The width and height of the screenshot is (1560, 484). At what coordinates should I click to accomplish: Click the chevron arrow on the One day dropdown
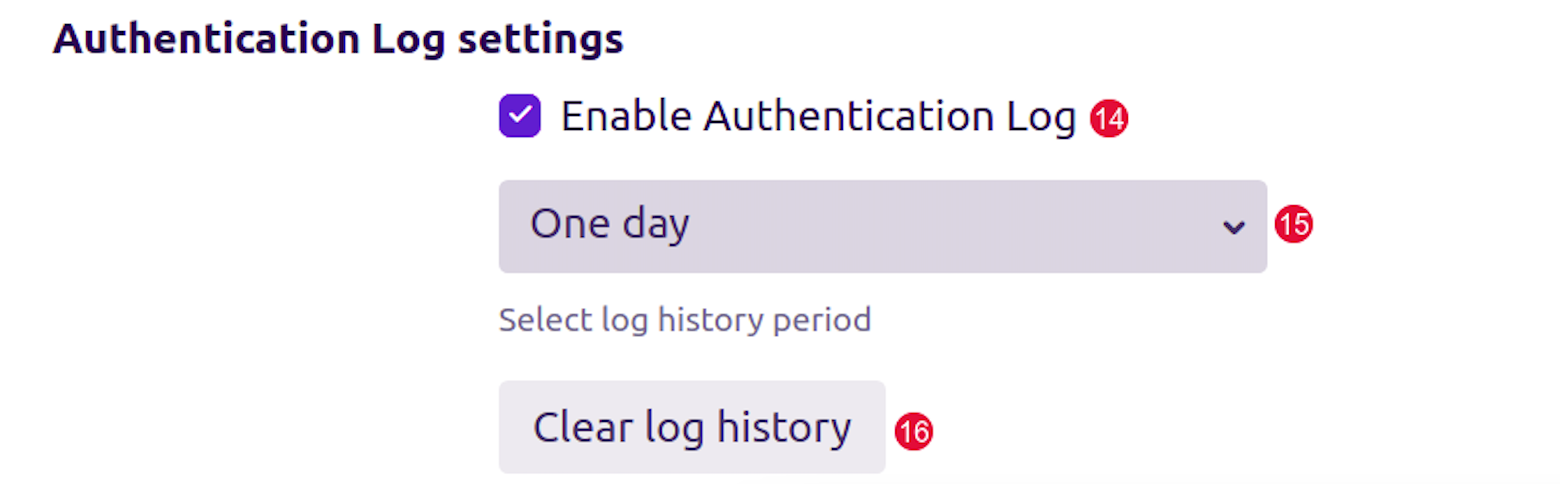click(x=1234, y=227)
